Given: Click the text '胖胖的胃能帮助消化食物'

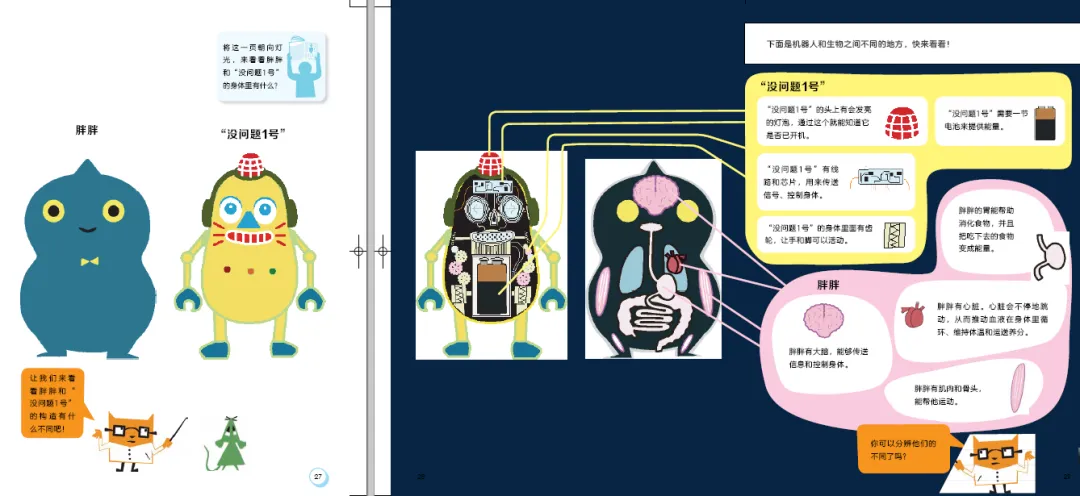Looking at the screenshot, I should (986, 229).
